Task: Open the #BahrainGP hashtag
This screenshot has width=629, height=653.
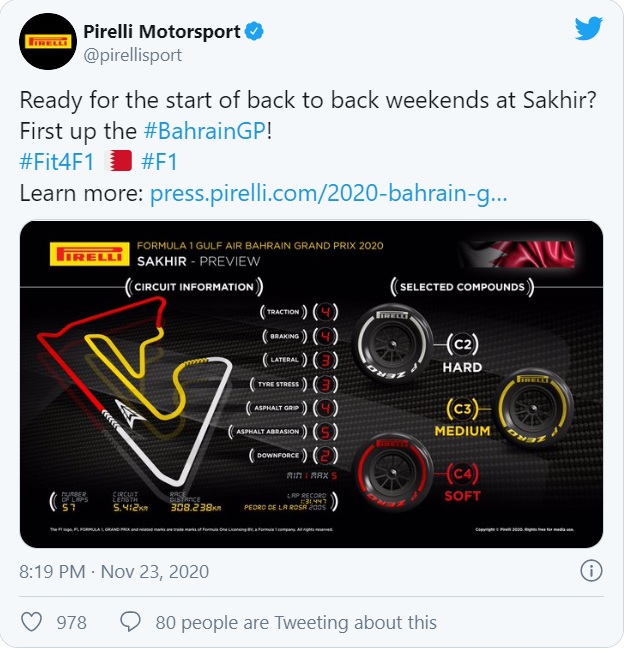Action: click(205, 131)
